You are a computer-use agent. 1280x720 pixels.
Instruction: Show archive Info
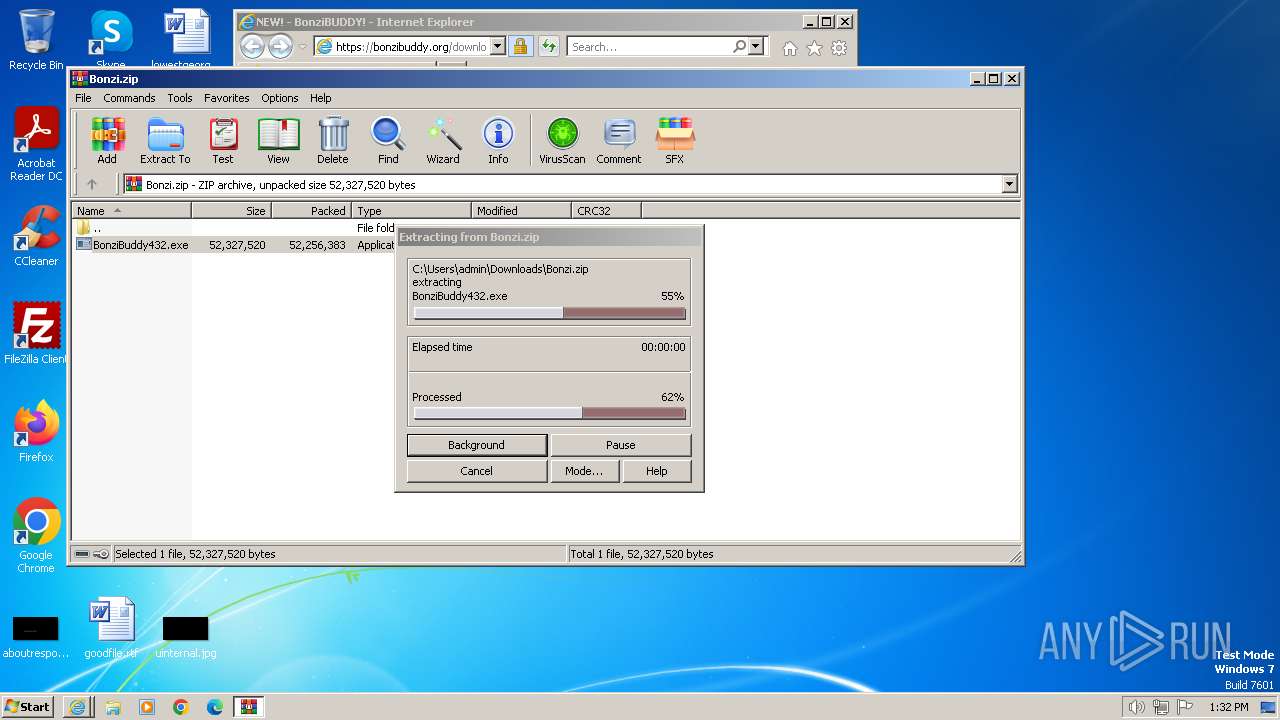pos(498,141)
